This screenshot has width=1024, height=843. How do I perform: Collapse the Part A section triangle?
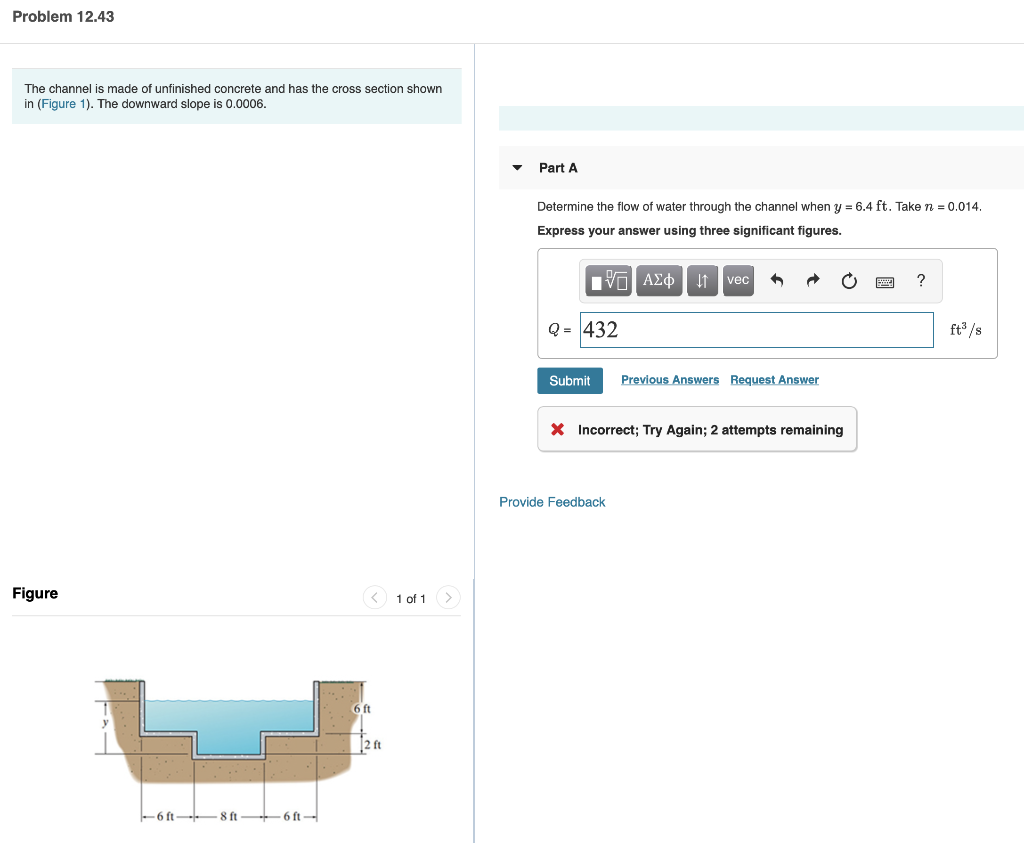pos(517,168)
